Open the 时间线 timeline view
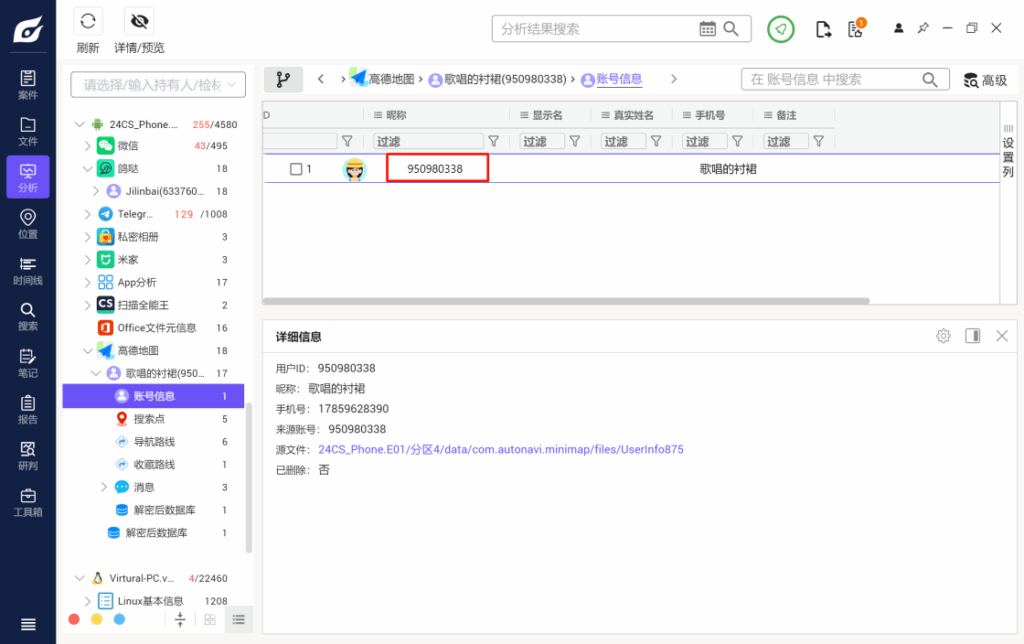This screenshot has height=644, width=1024. (27, 269)
